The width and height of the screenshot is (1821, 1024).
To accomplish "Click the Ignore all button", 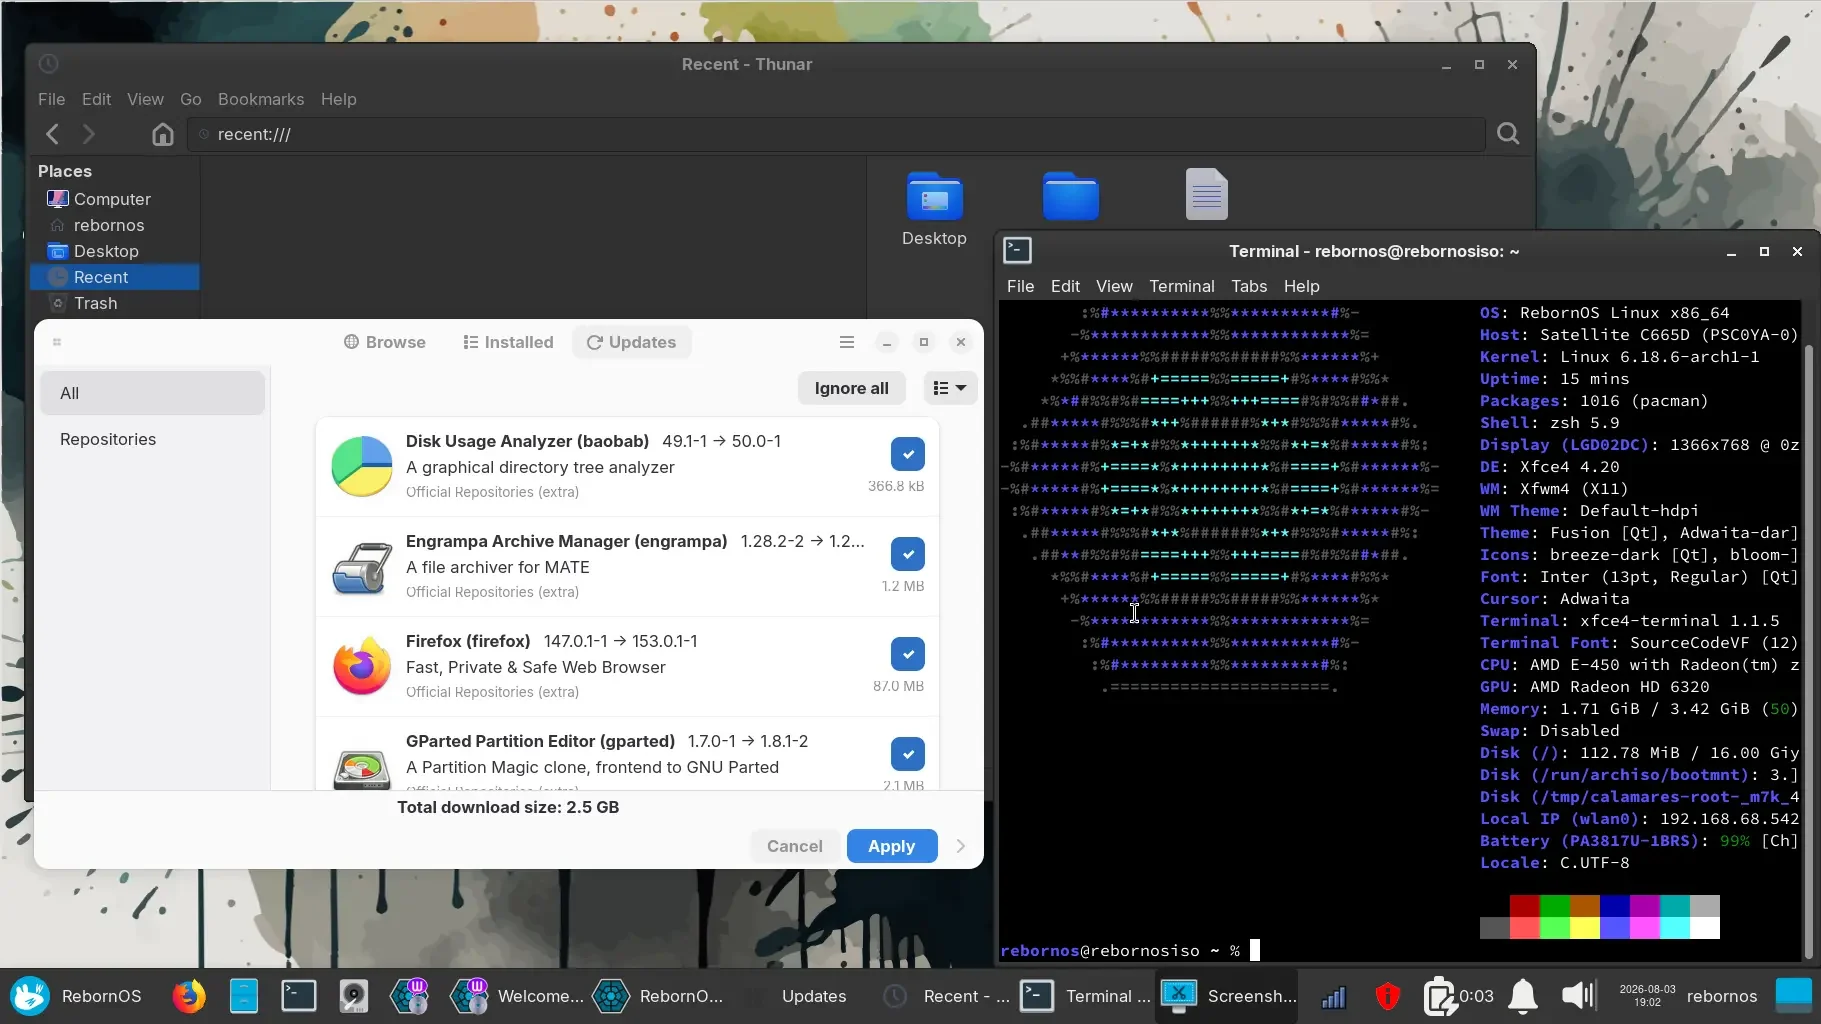I will [x=851, y=388].
